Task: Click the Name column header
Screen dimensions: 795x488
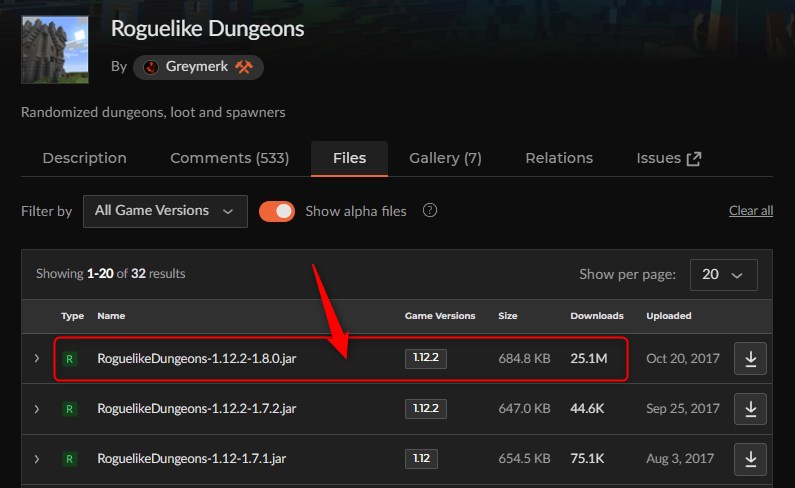Action: click(111, 316)
